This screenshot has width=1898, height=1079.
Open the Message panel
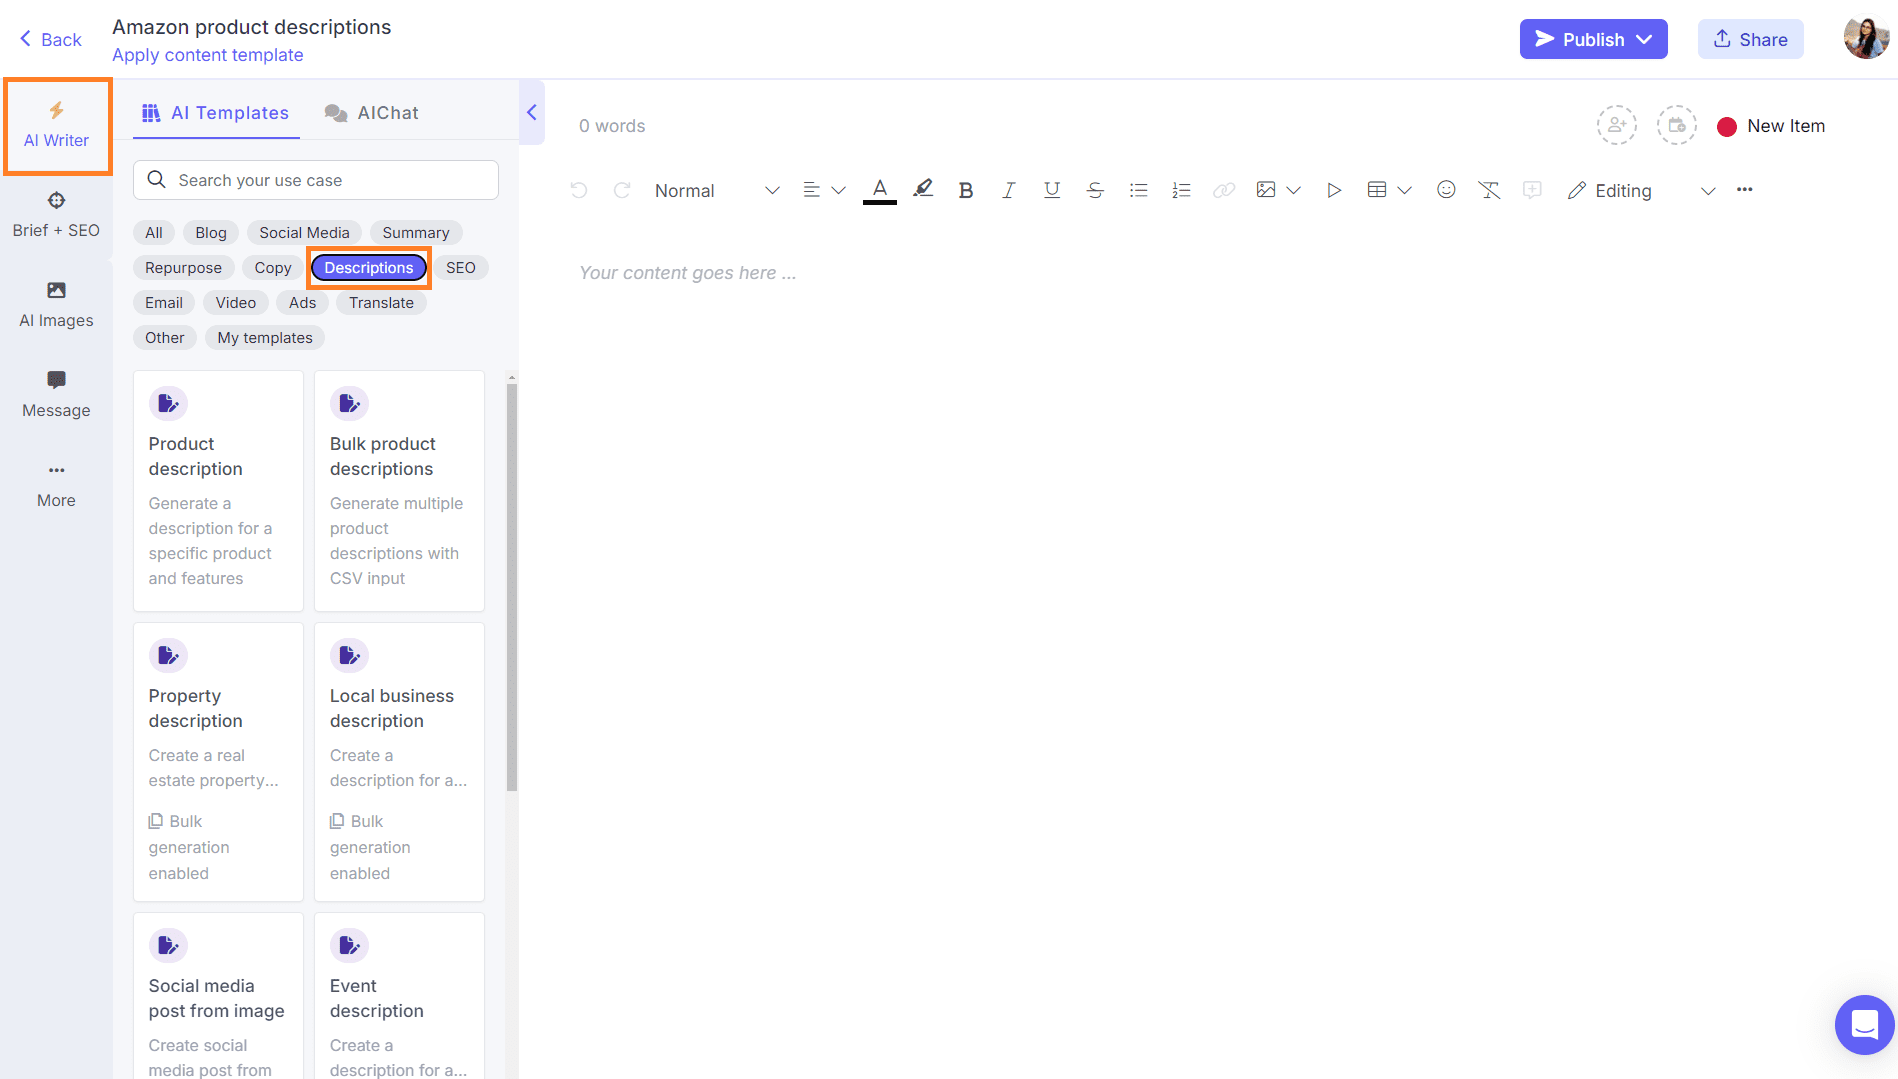click(56, 395)
